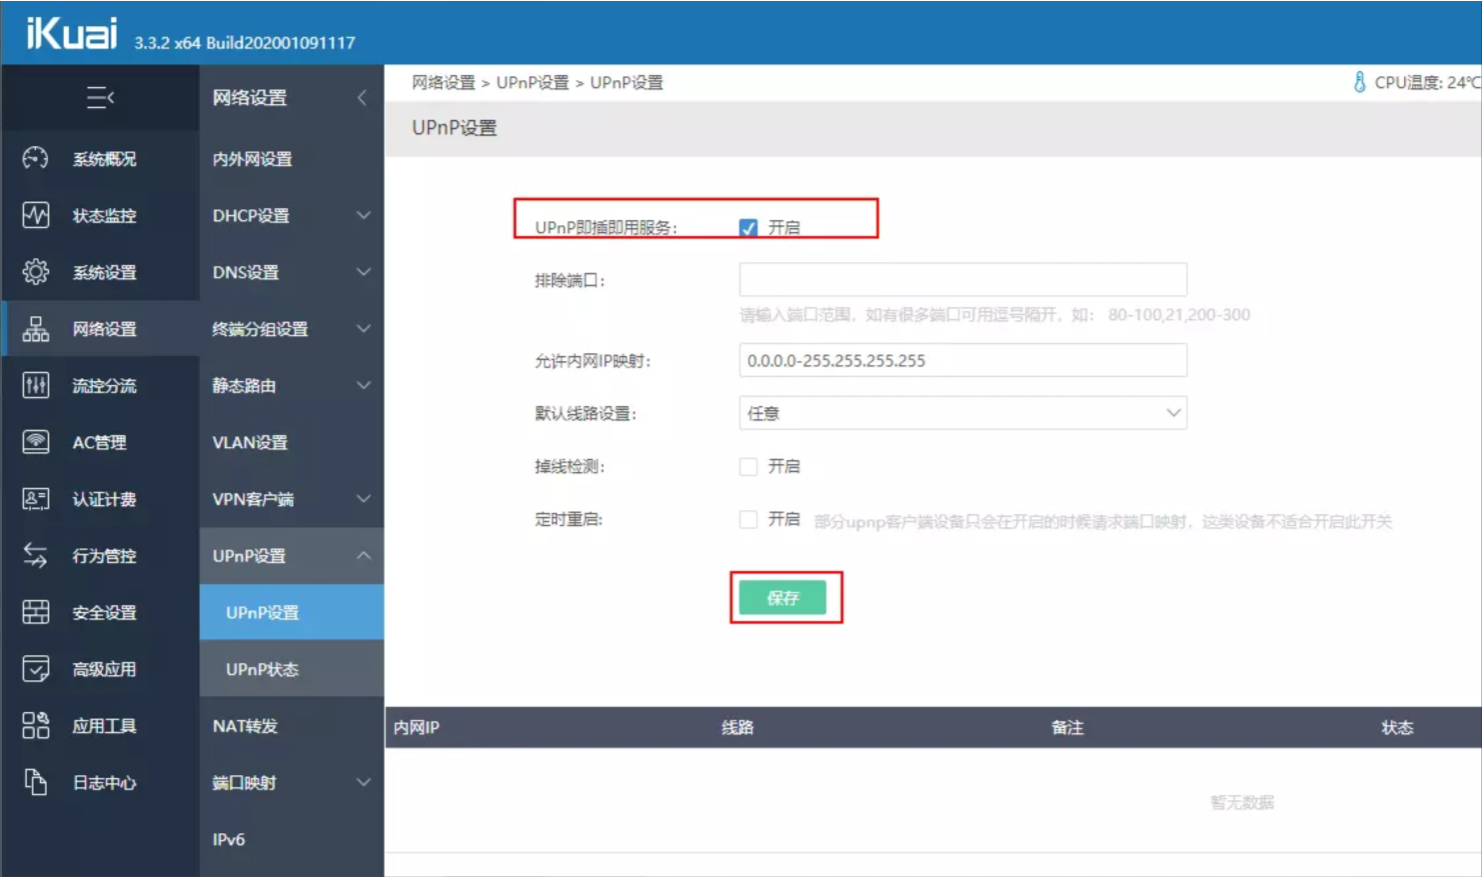1482x877 pixels.
Task: Expand the DHCP设置 chevron
Action: (364, 215)
